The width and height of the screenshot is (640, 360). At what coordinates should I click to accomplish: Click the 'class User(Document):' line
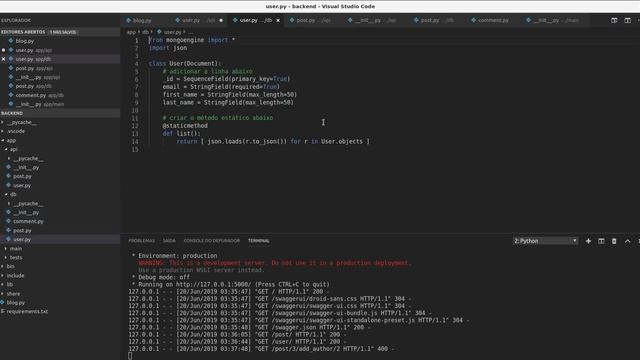click(184, 63)
